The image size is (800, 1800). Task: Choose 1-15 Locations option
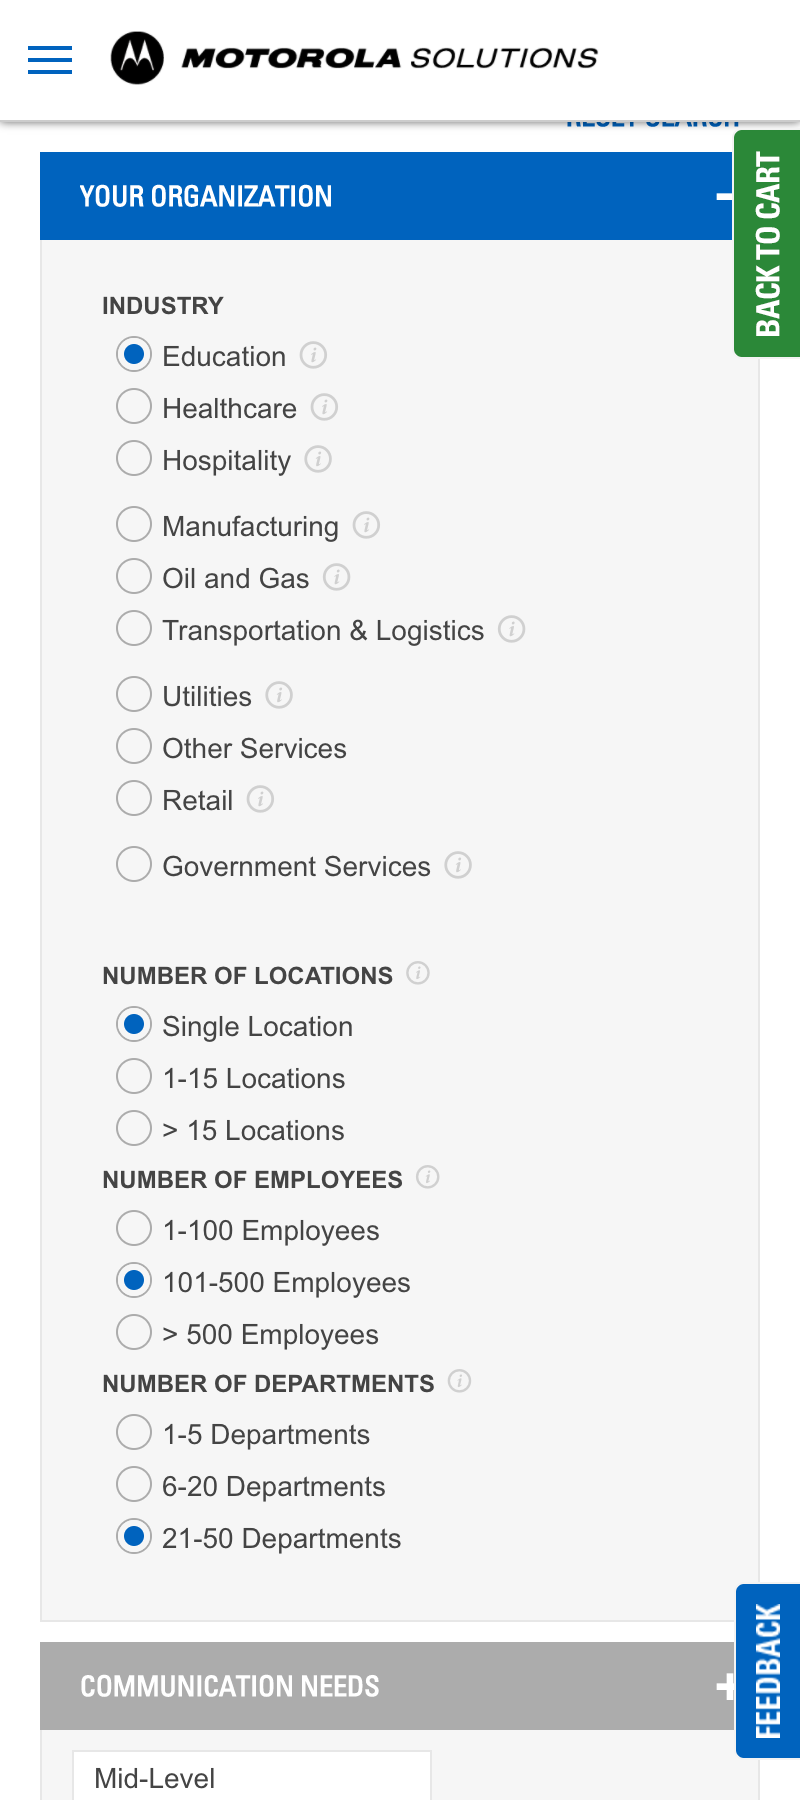[134, 1077]
